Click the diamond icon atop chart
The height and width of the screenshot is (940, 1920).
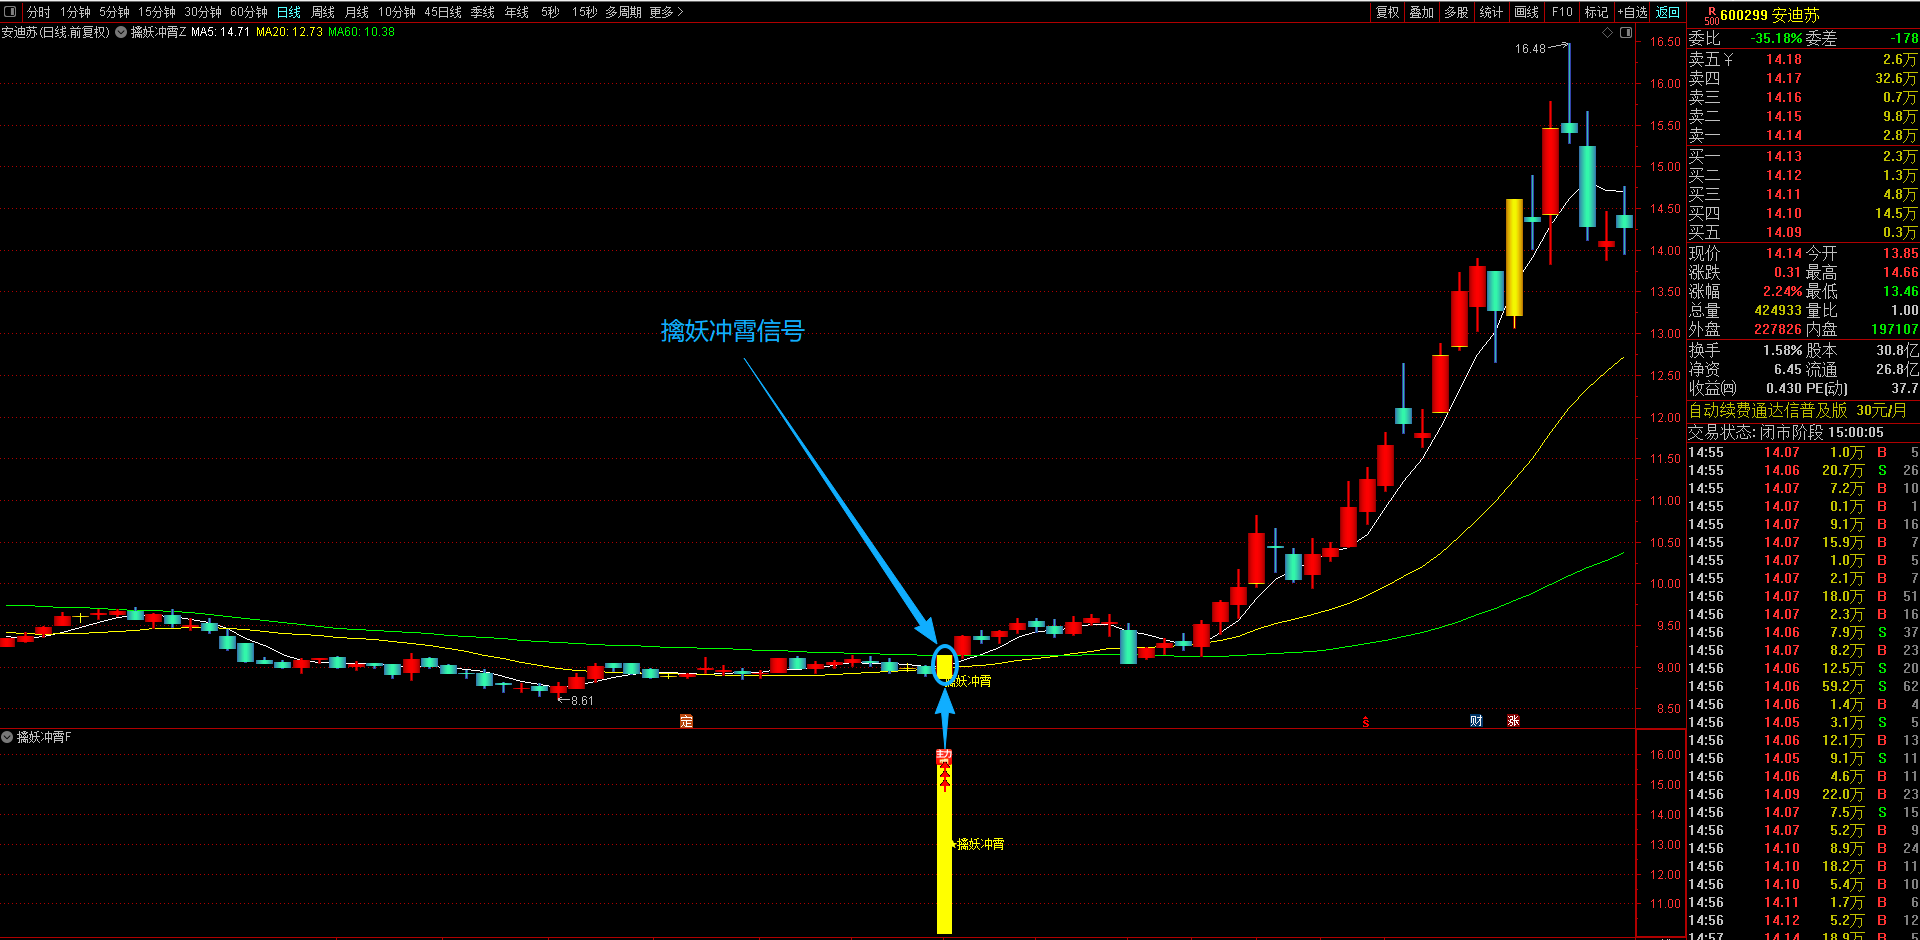[1608, 33]
